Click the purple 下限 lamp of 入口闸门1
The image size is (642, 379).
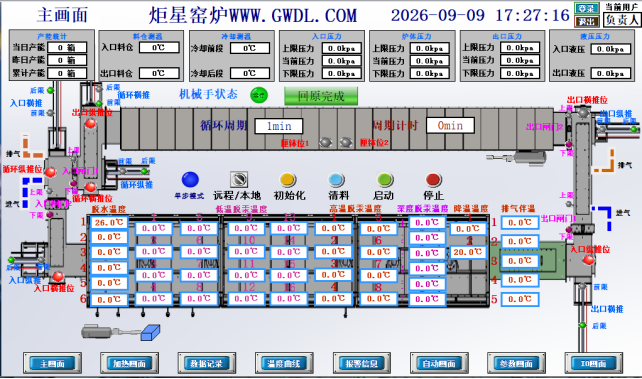point(73,184)
